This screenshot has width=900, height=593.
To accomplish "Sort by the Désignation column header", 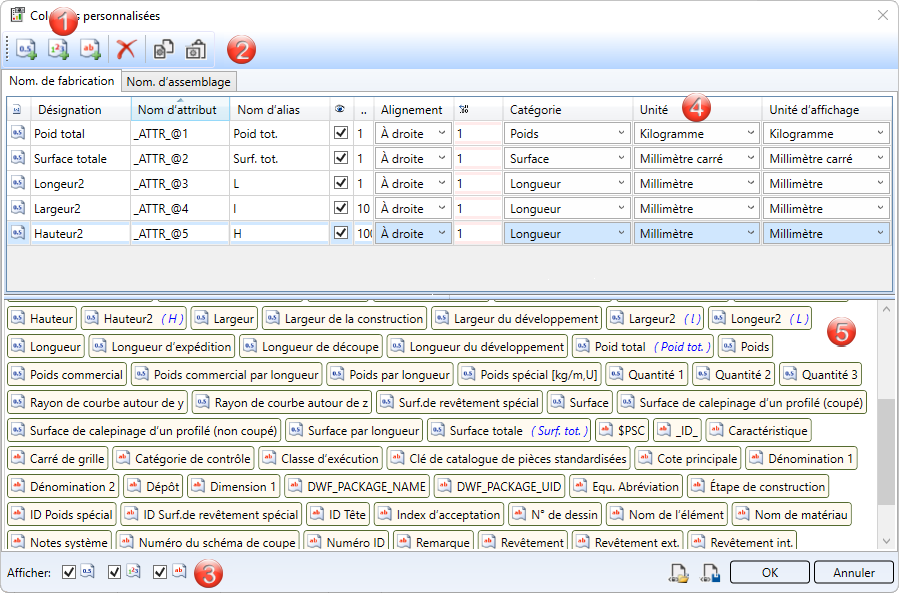I will pyautogui.click(x=79, y=109).
